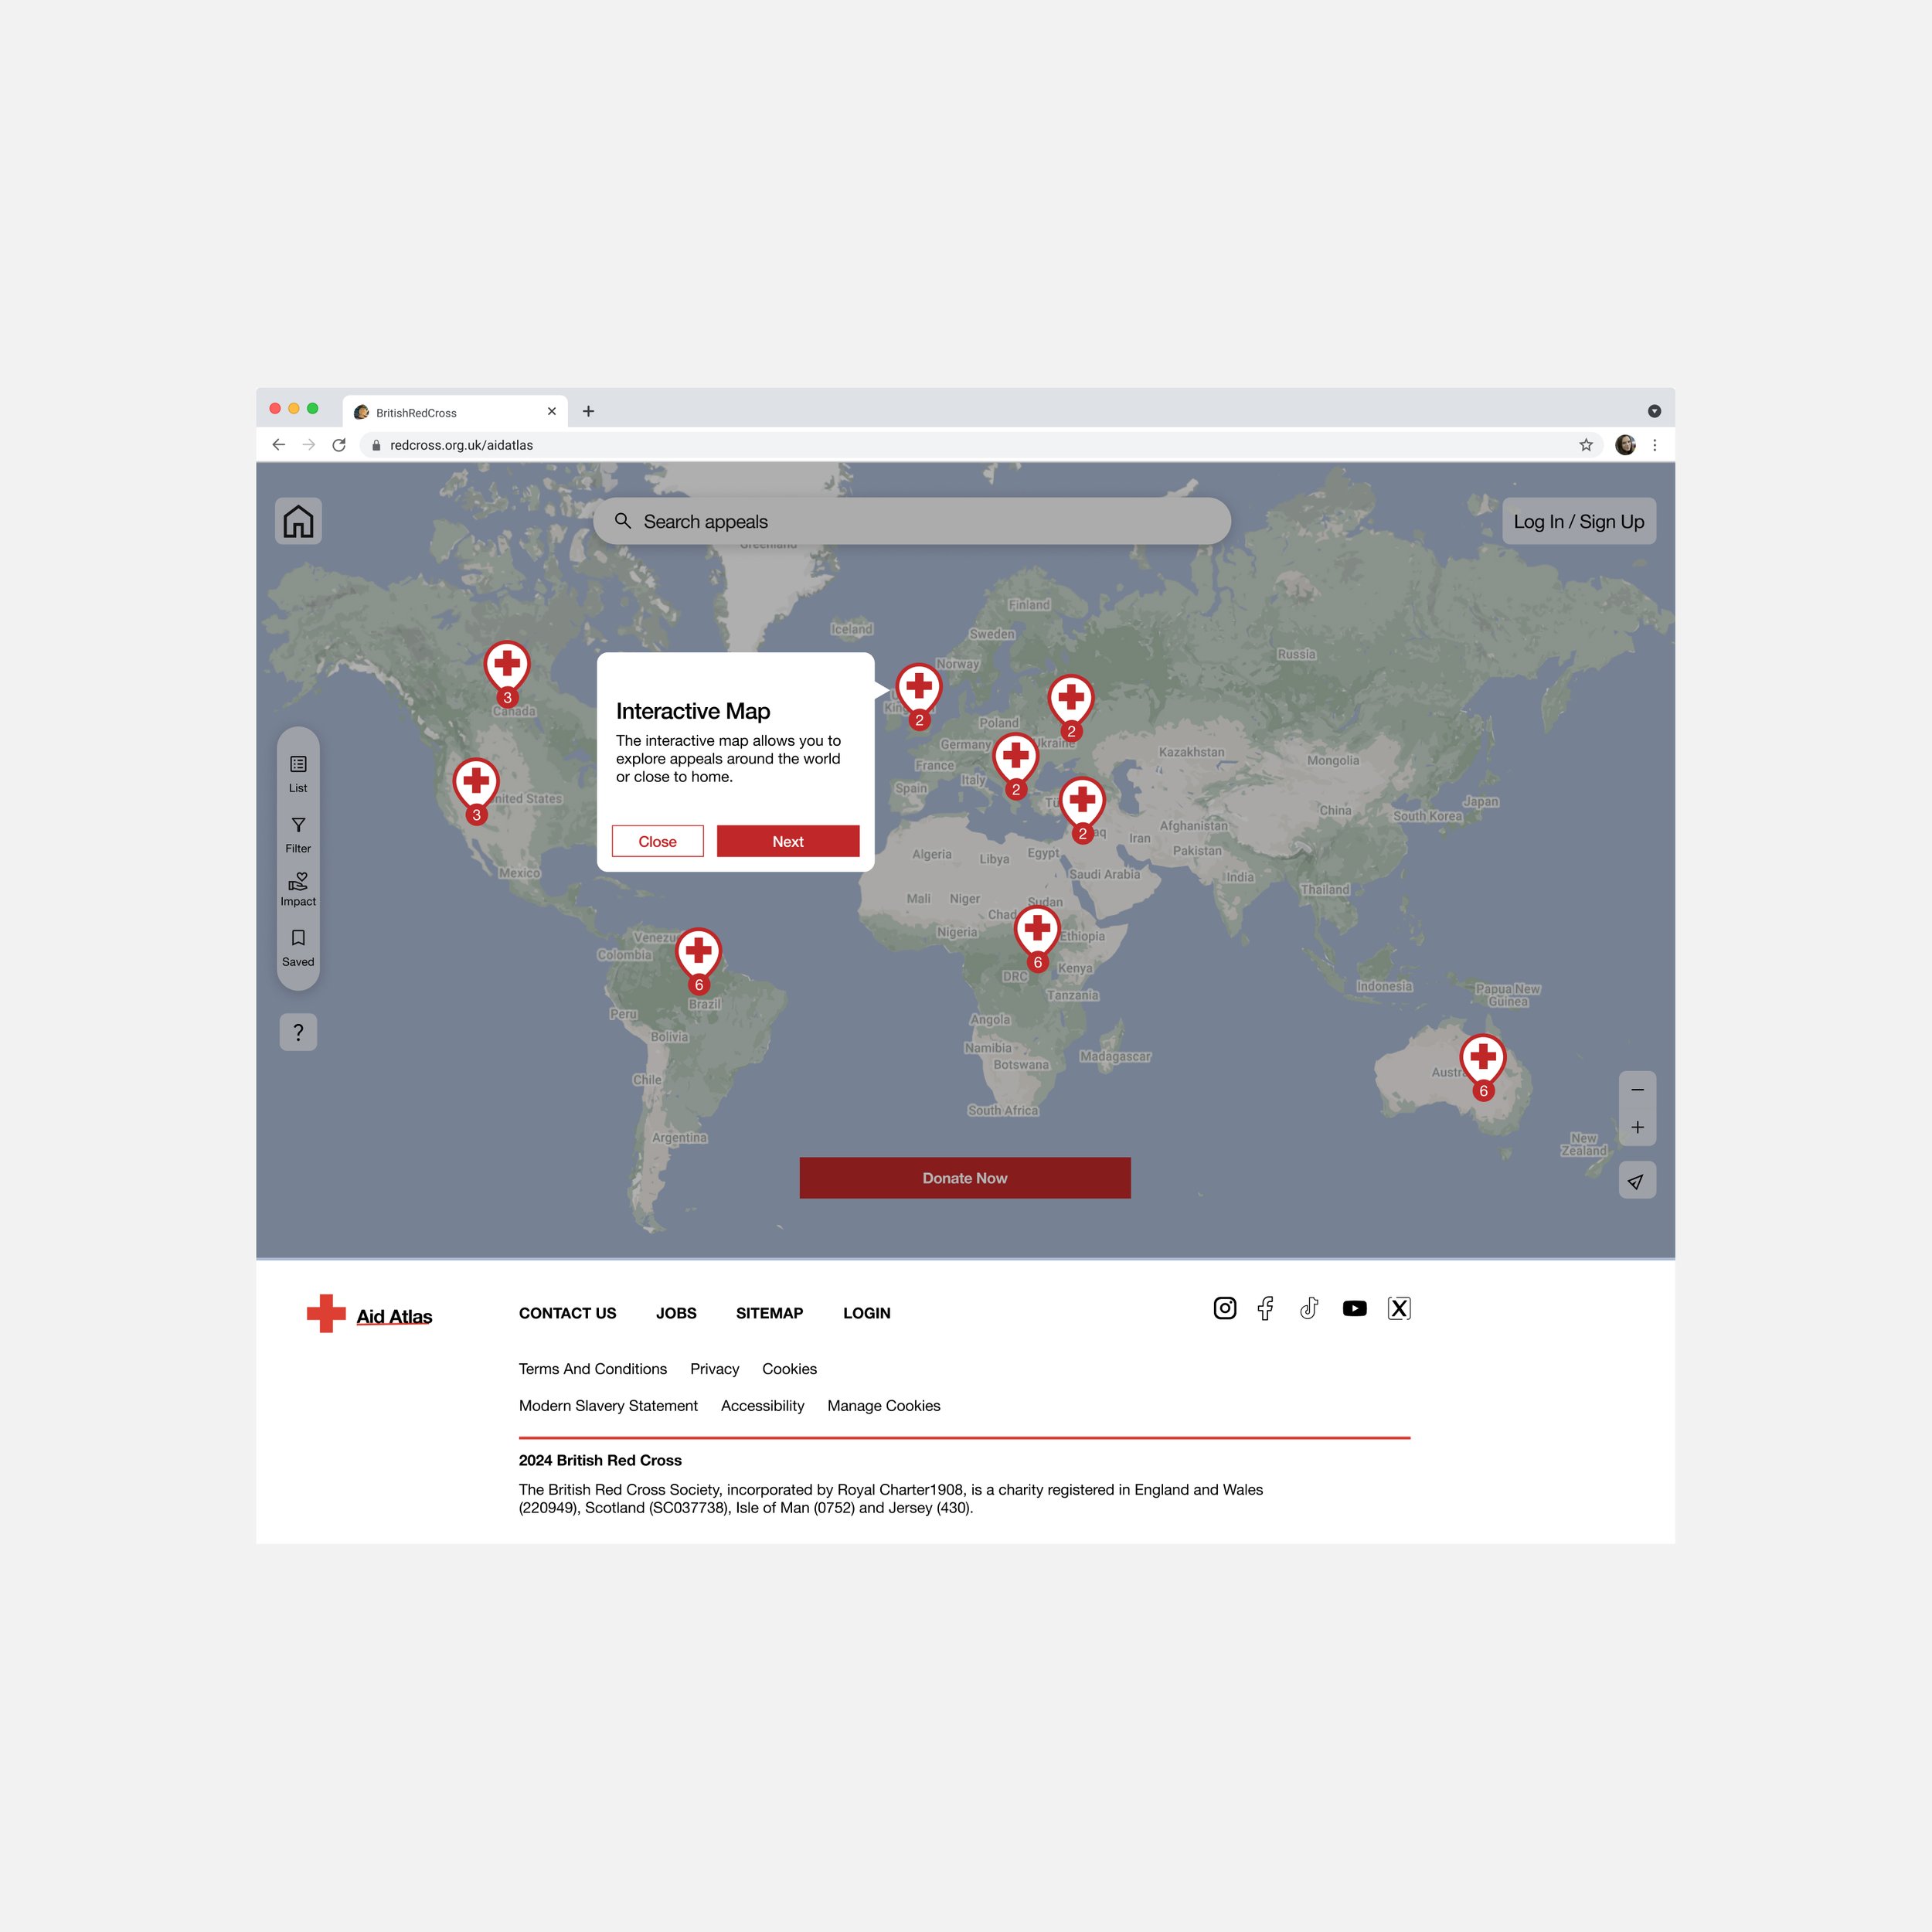
Task: Open the SITEMAP footer link
Action: click(769, 1313)
